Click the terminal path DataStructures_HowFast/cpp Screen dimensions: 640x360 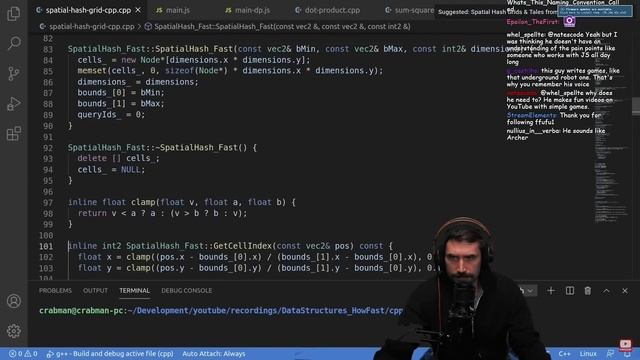pos(342,311)
